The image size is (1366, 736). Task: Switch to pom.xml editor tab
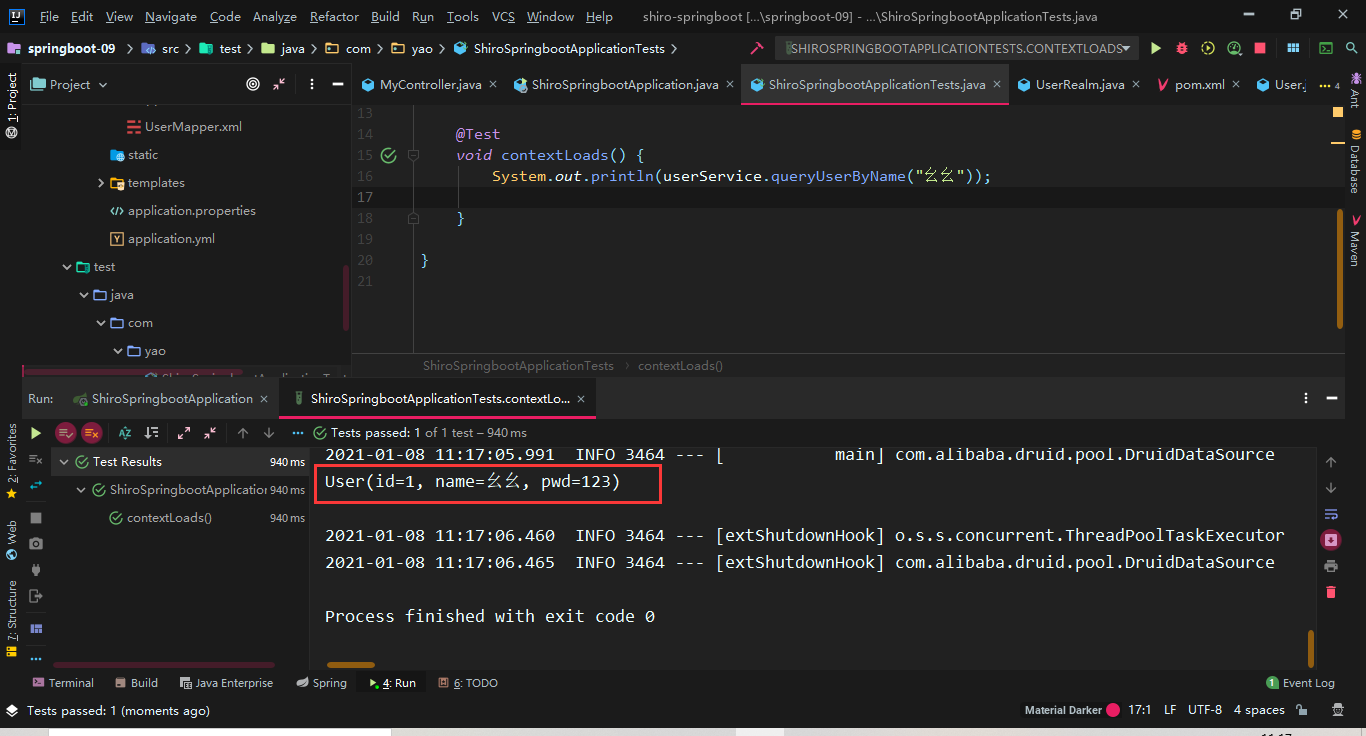pos(1199,85)
